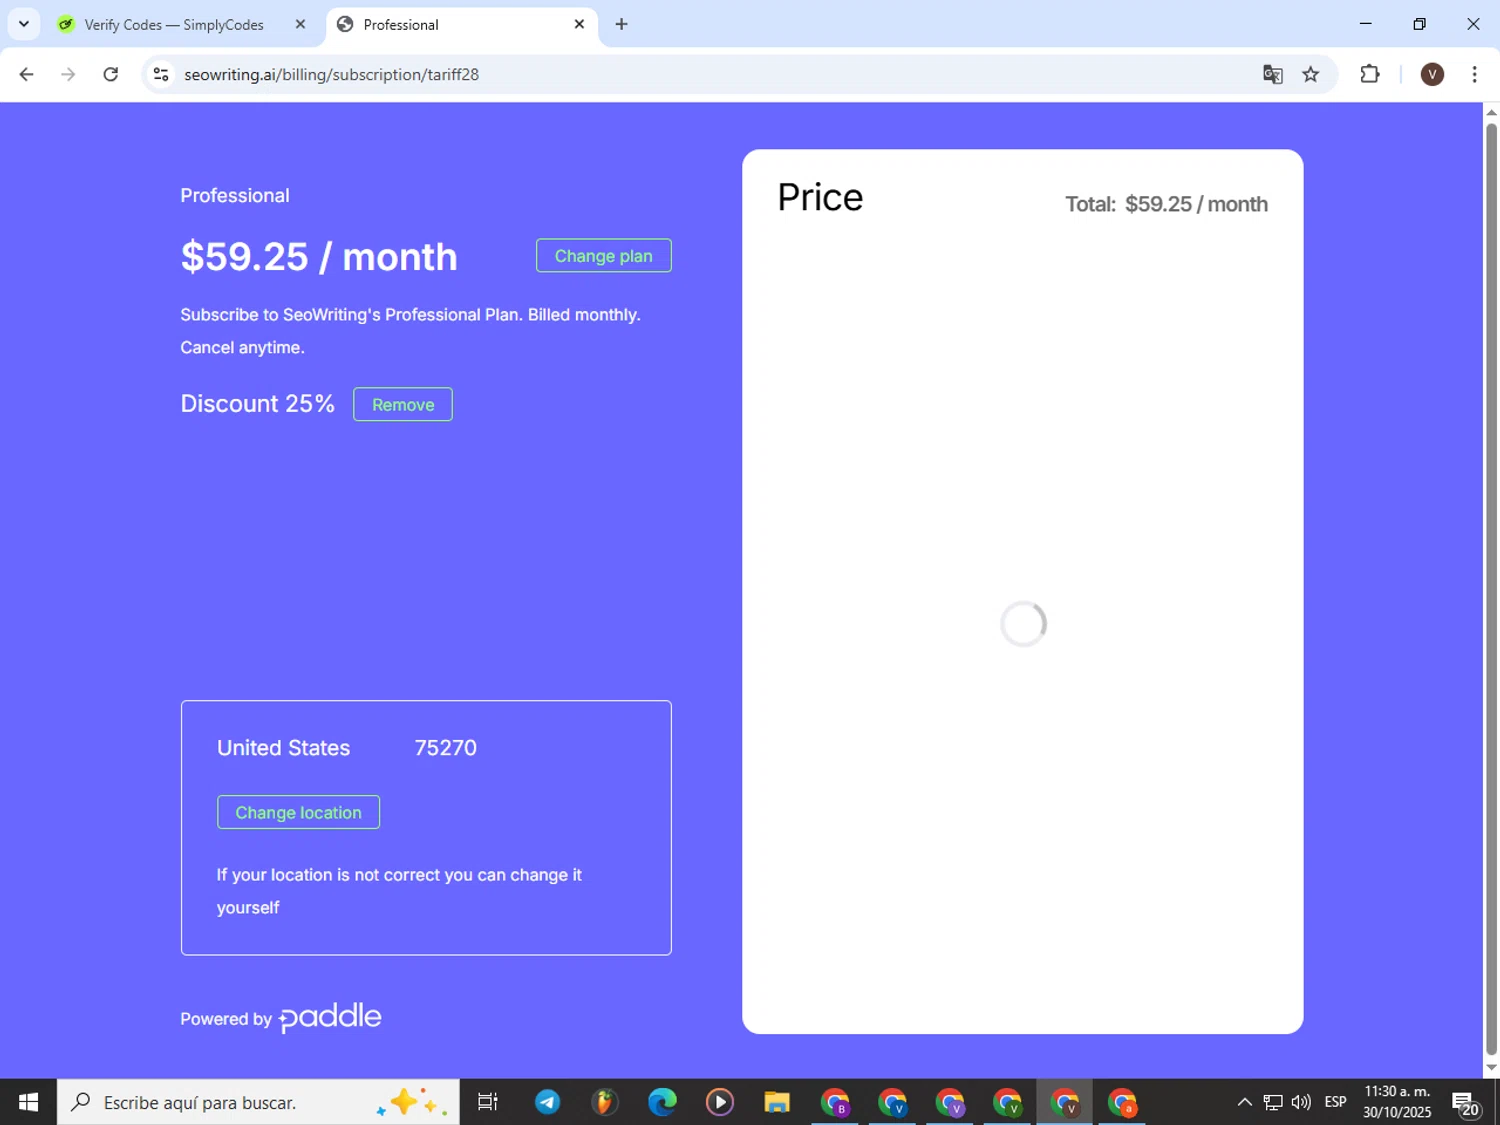Screen dimensions: 1500x1125
Task: Go forward to the next page
Action: pyautogui.click(x=68, y=74)
